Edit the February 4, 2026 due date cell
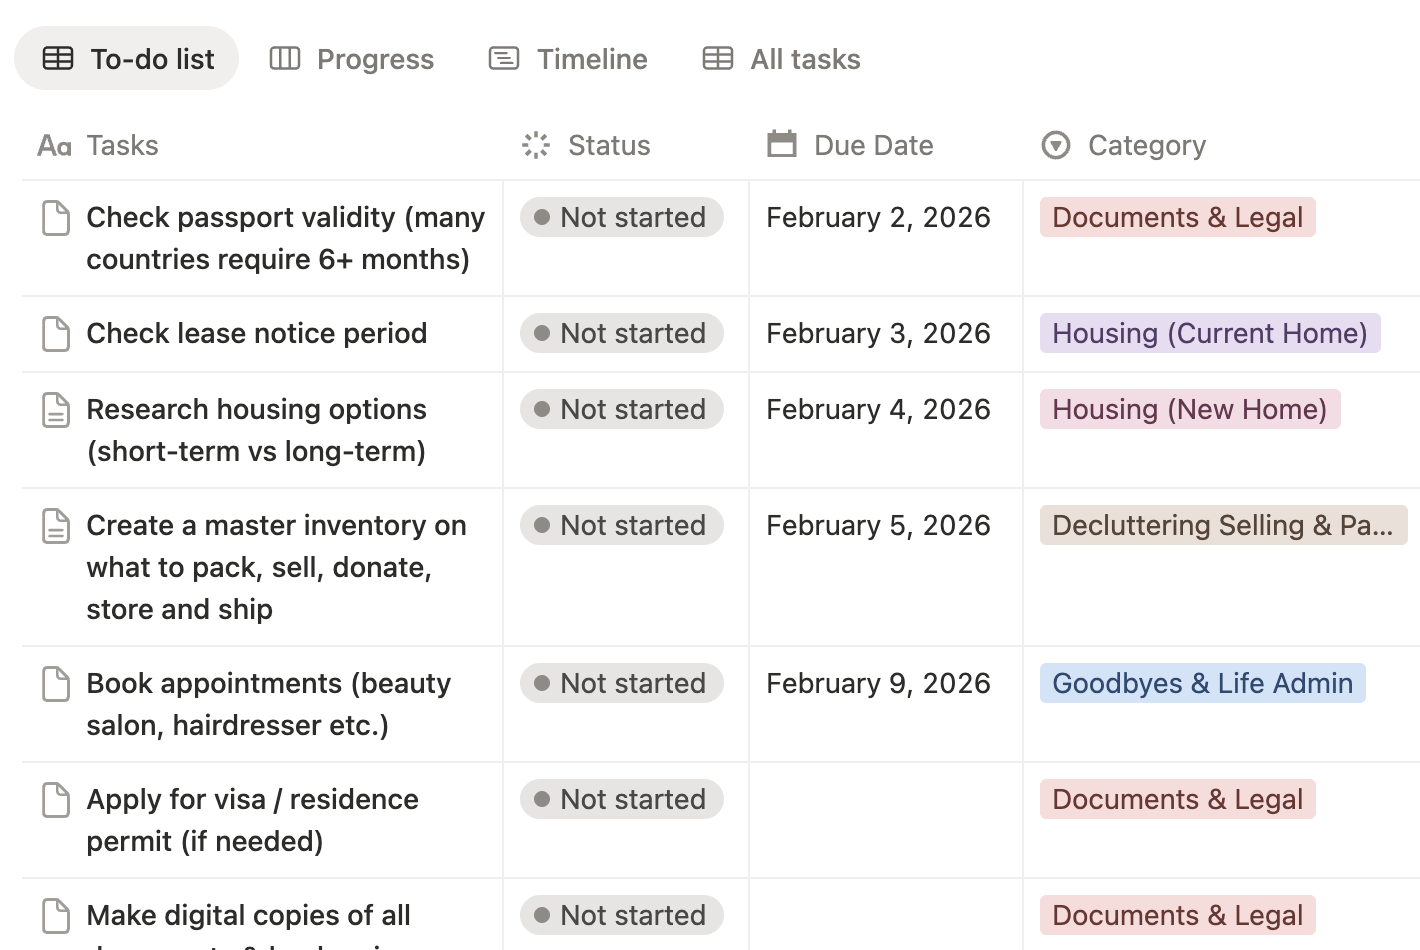The height and width of the screenshot is (950, 1420). click(878, 410)
